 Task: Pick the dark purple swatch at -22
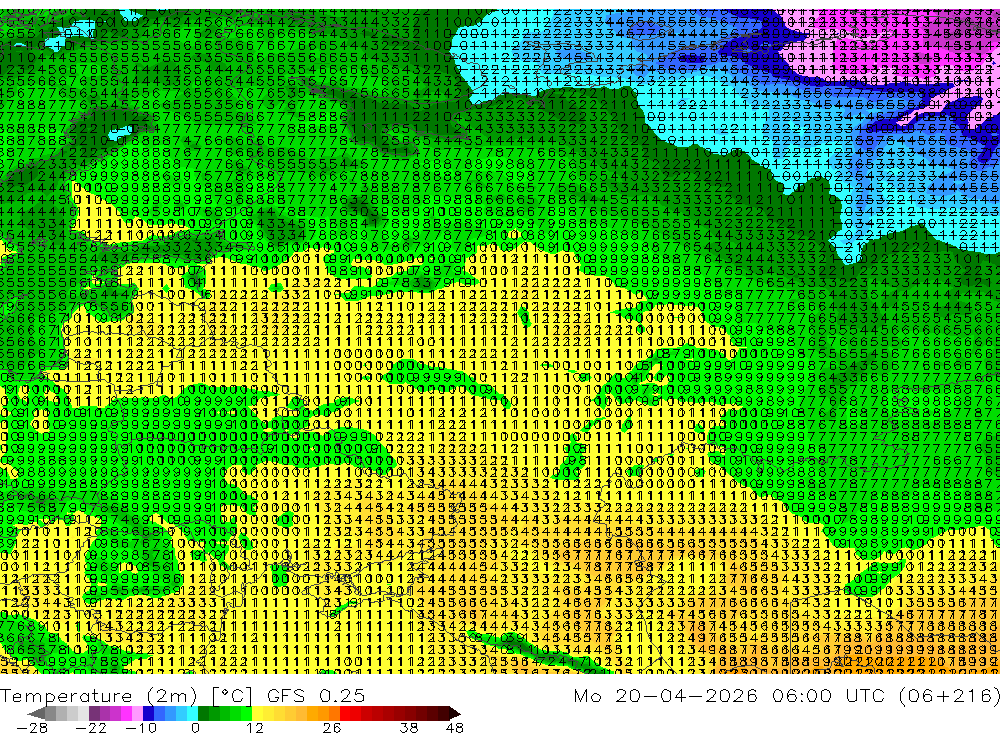pos(94,714)
